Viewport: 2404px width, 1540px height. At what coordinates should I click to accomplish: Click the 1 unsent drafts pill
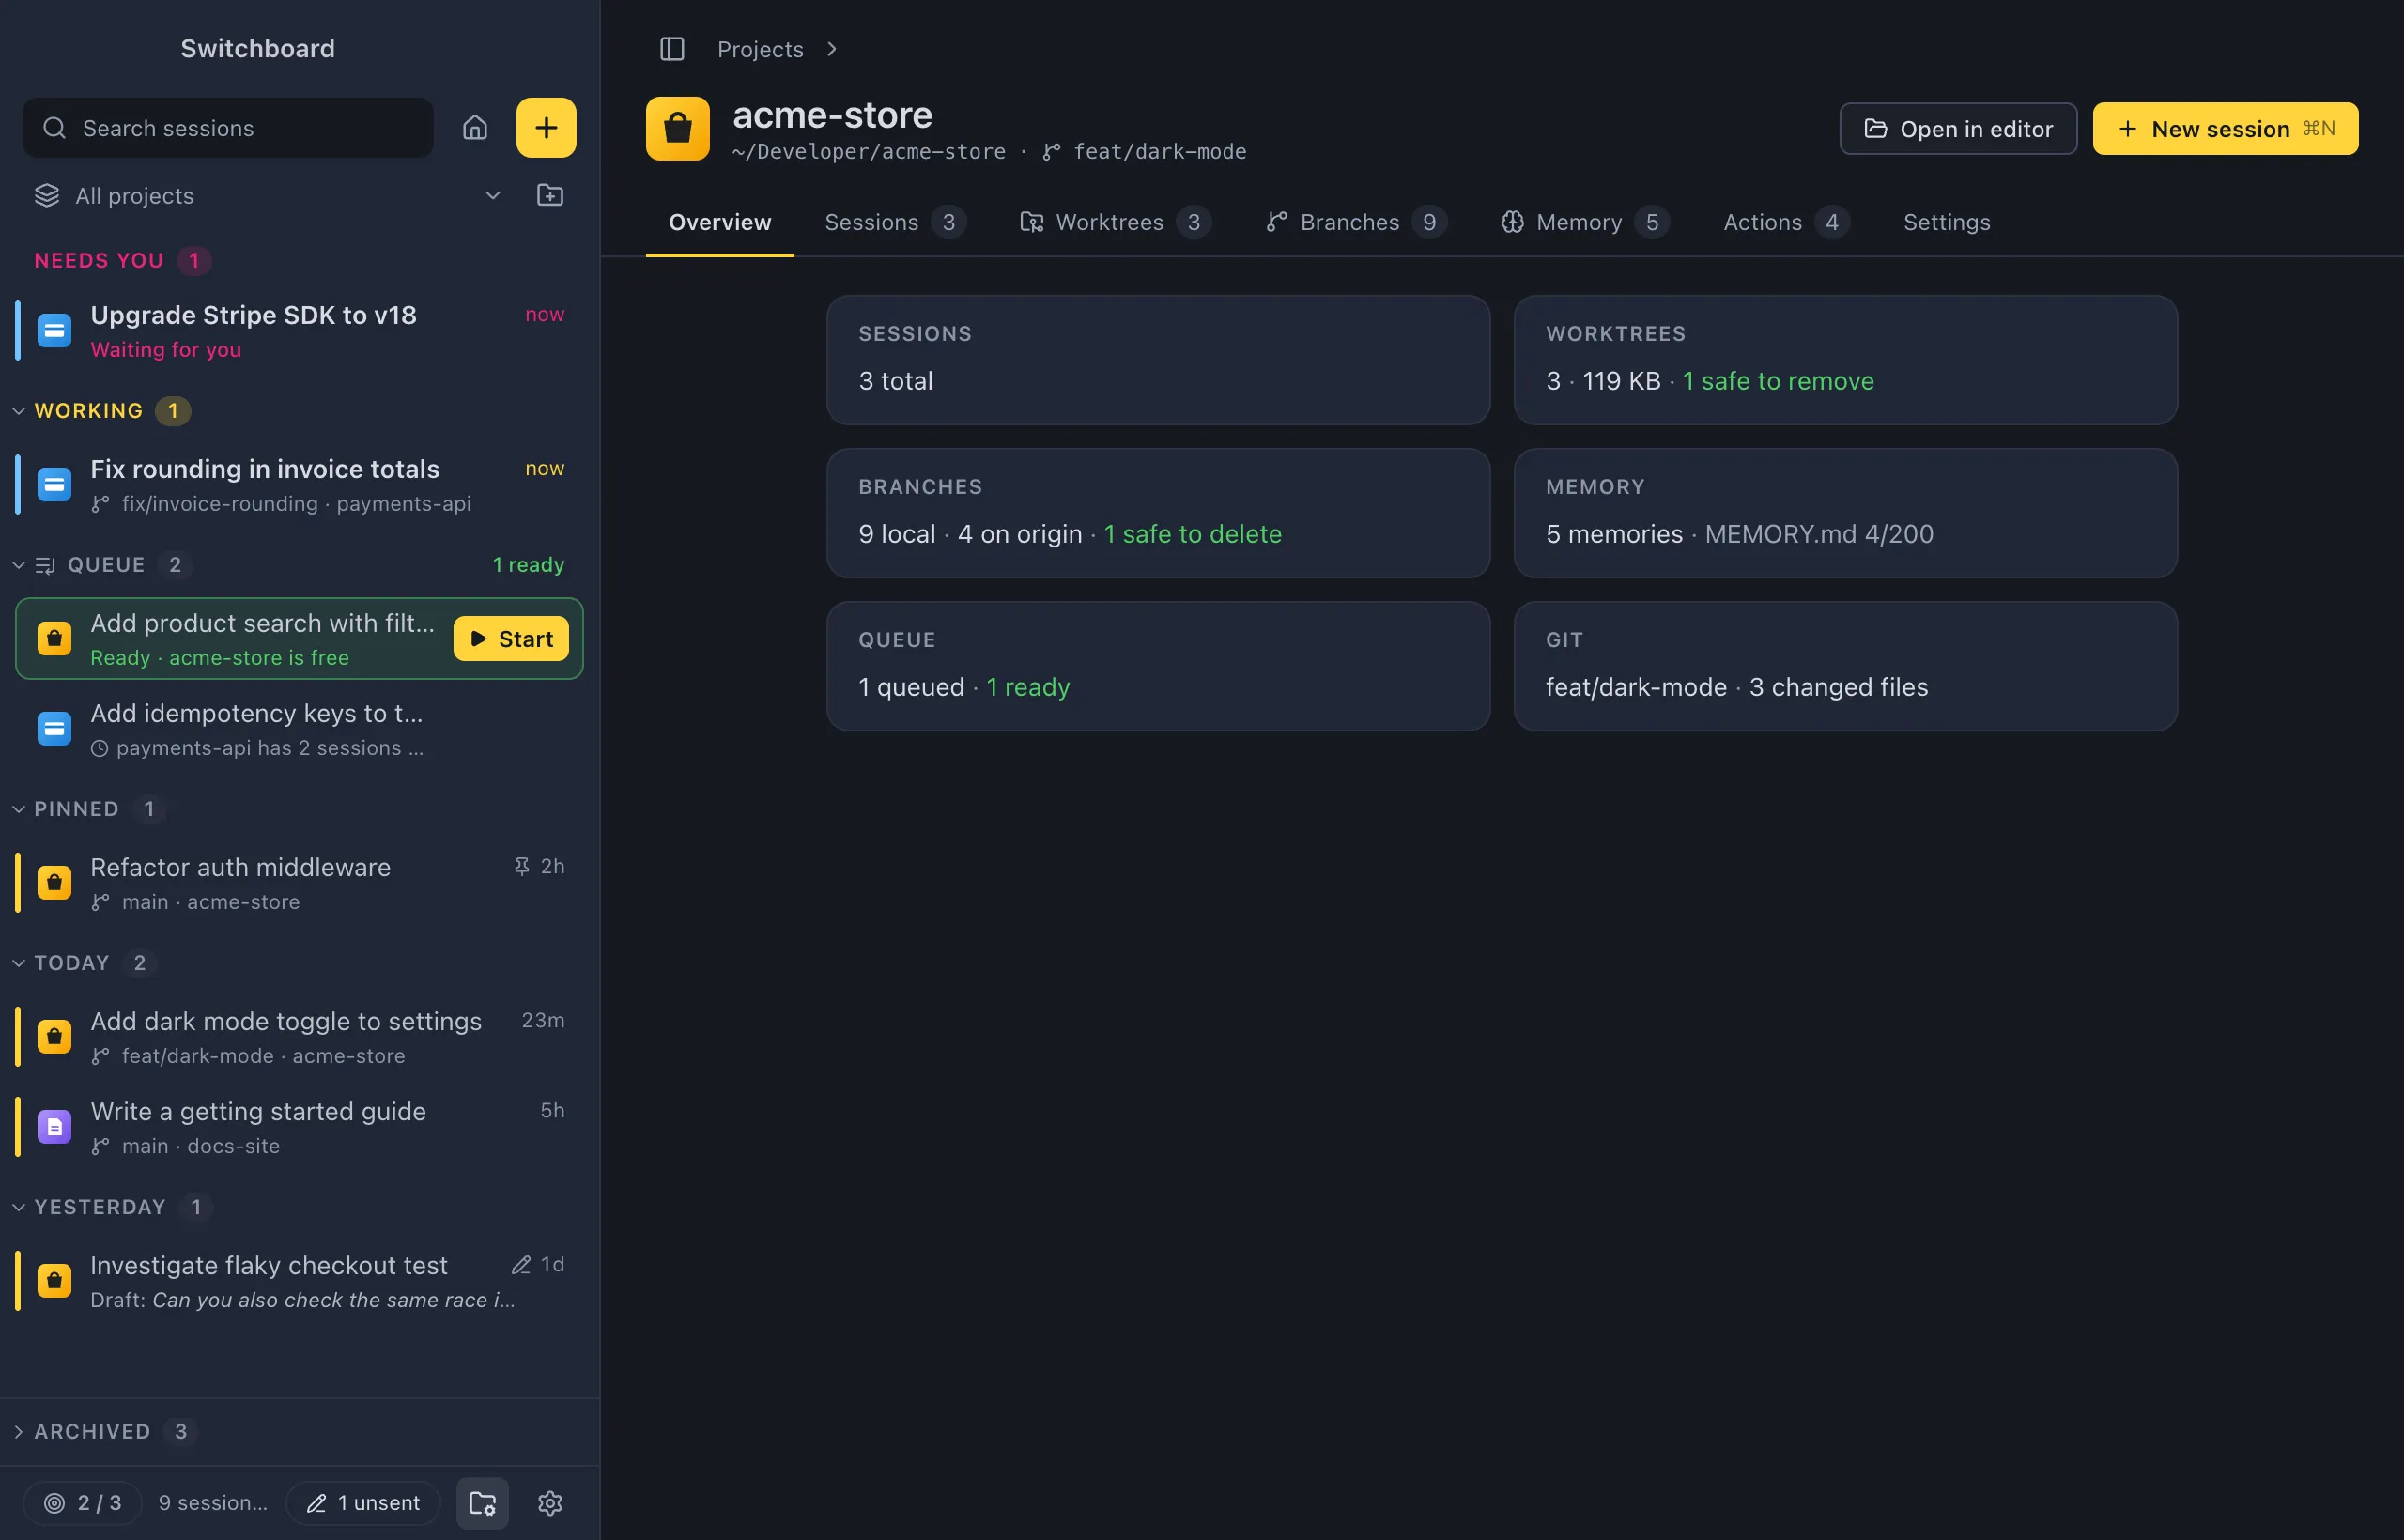(363, 1502)
